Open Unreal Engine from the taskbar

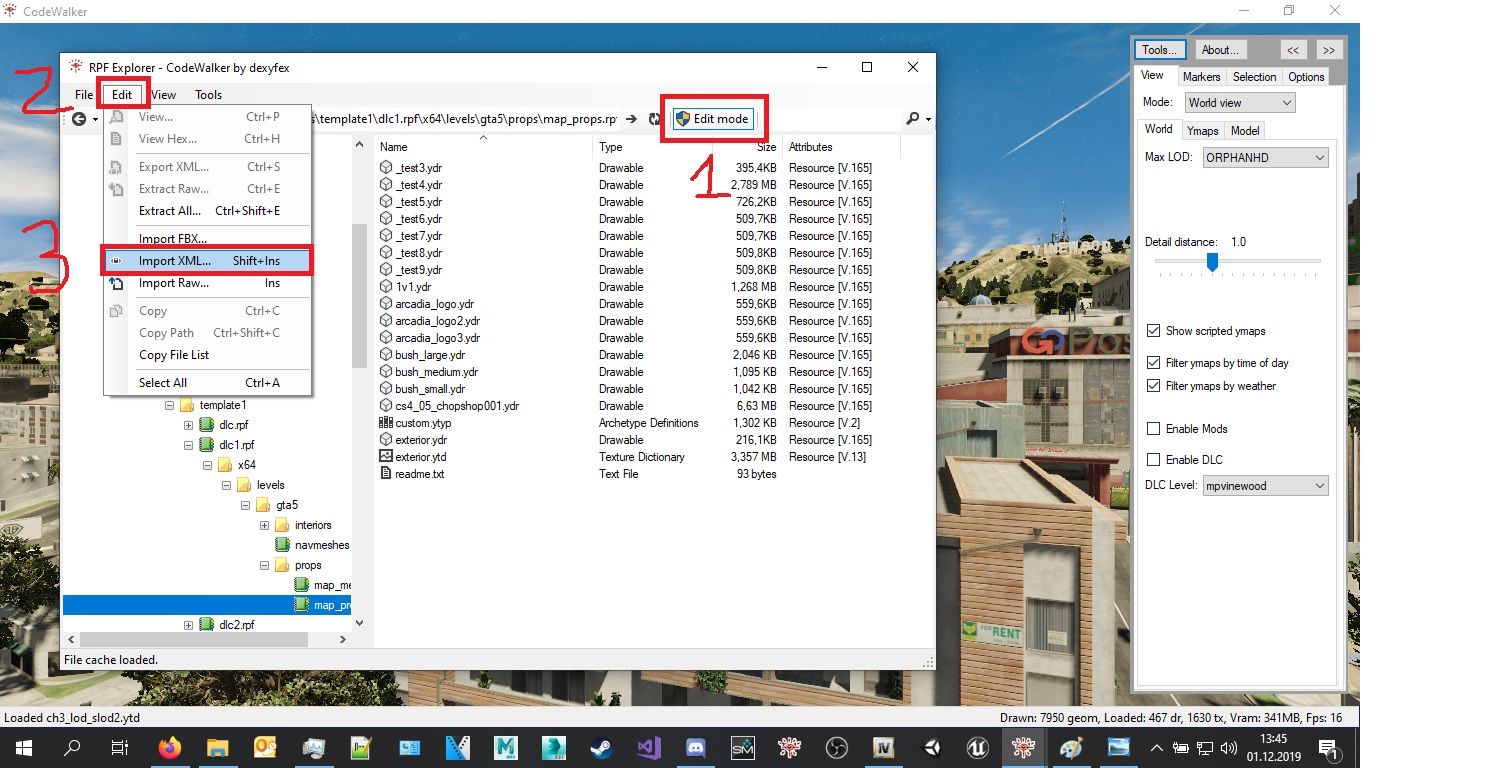click(979, 747)
